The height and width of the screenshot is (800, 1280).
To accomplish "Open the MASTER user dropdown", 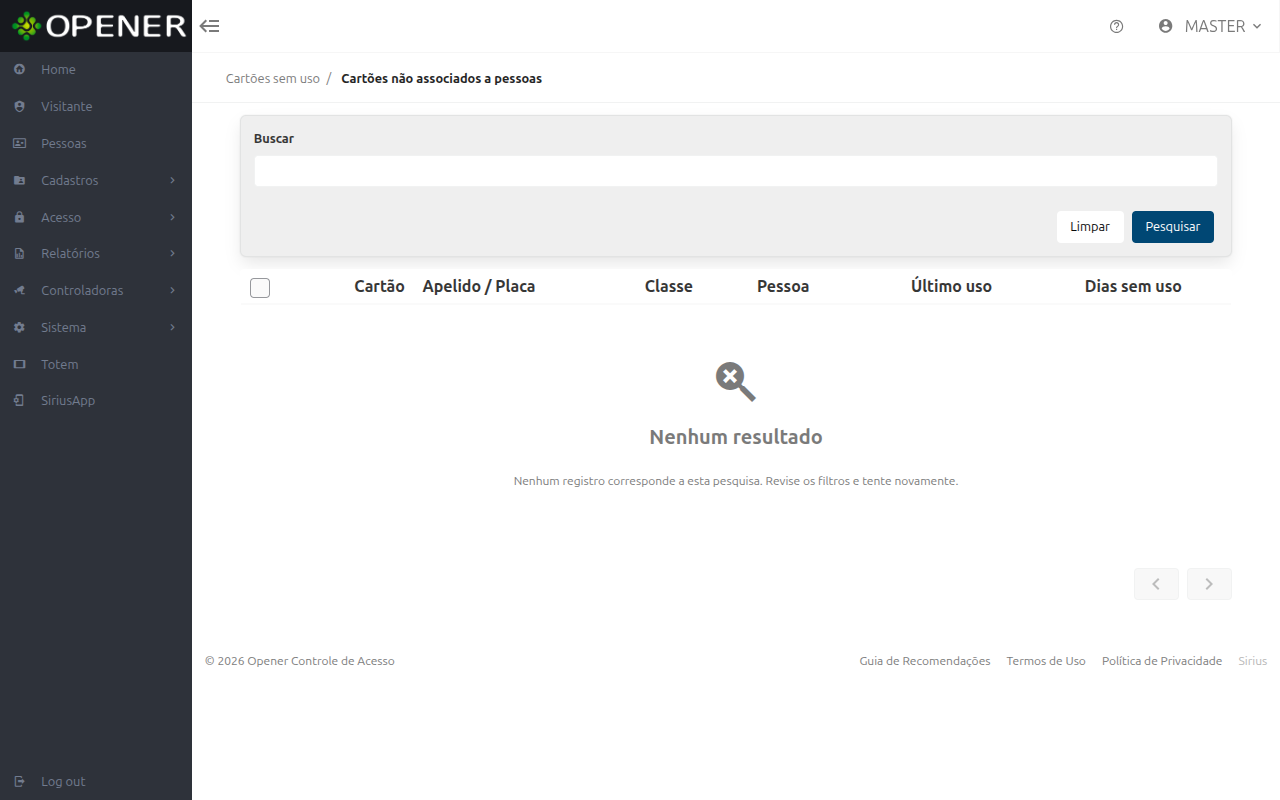I will pyautogui.click(x=1210, y=26).
